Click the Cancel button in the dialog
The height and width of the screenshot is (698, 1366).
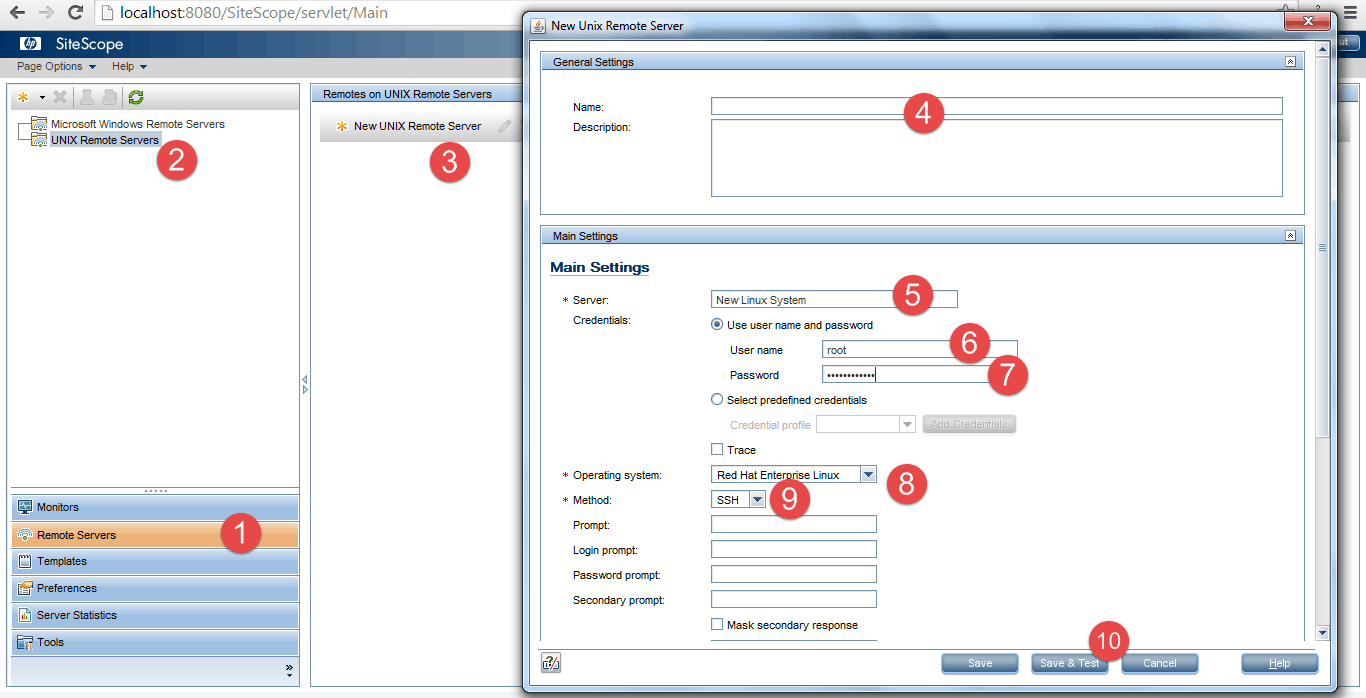(x=1160, y=663)
